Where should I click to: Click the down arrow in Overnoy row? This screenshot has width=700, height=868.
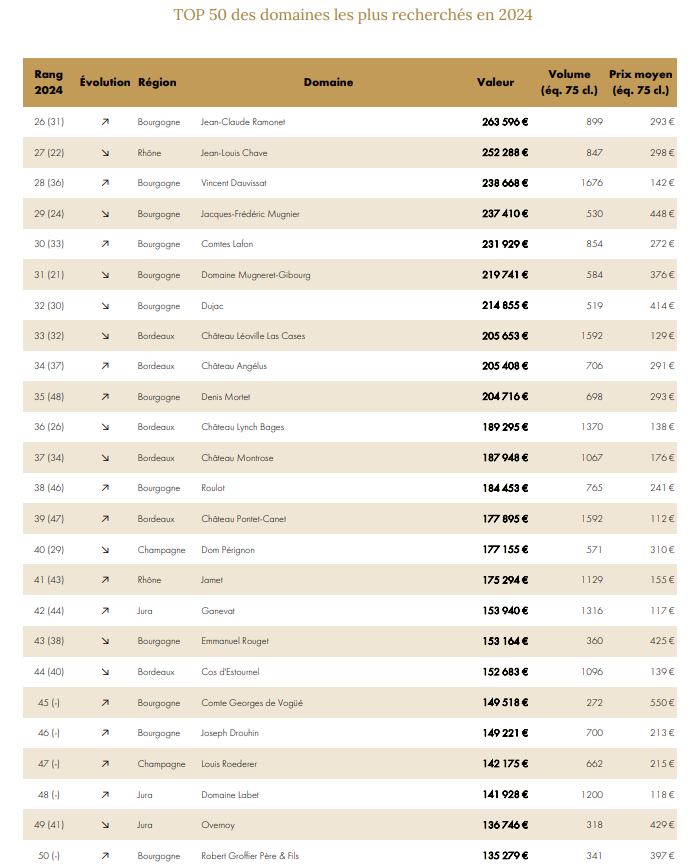click(x=105, y=825)
